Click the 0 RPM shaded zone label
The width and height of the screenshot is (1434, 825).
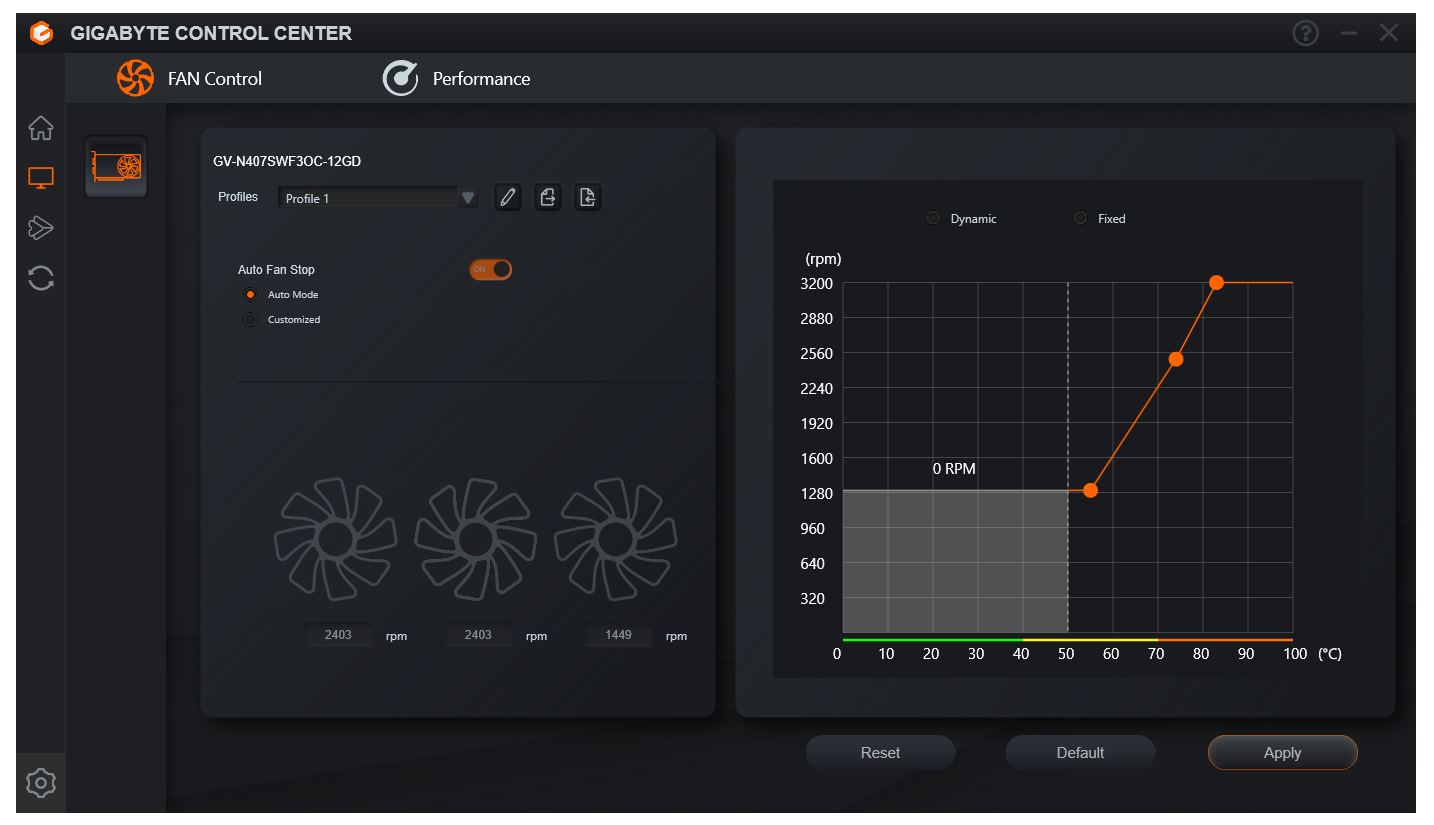coord(953,469)
